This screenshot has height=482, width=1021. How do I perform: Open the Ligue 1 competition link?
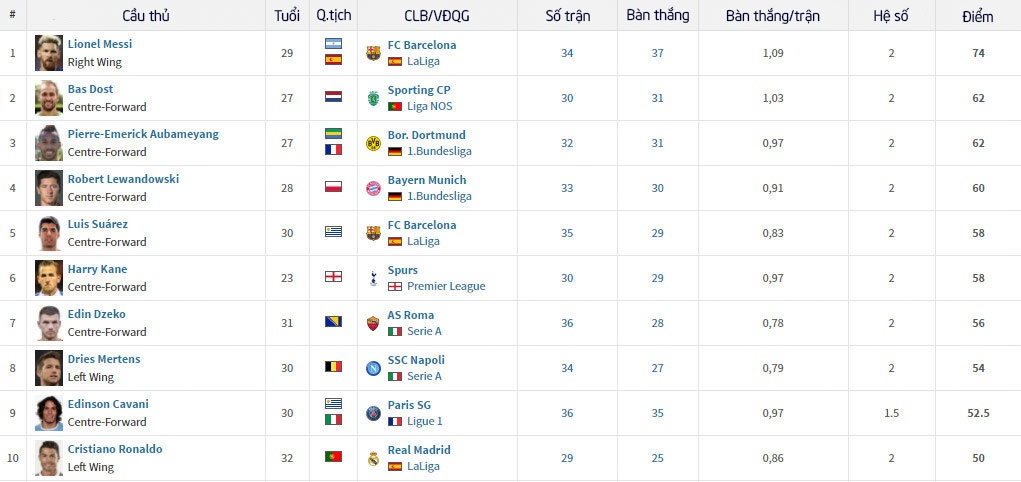(x=425, y=421)
